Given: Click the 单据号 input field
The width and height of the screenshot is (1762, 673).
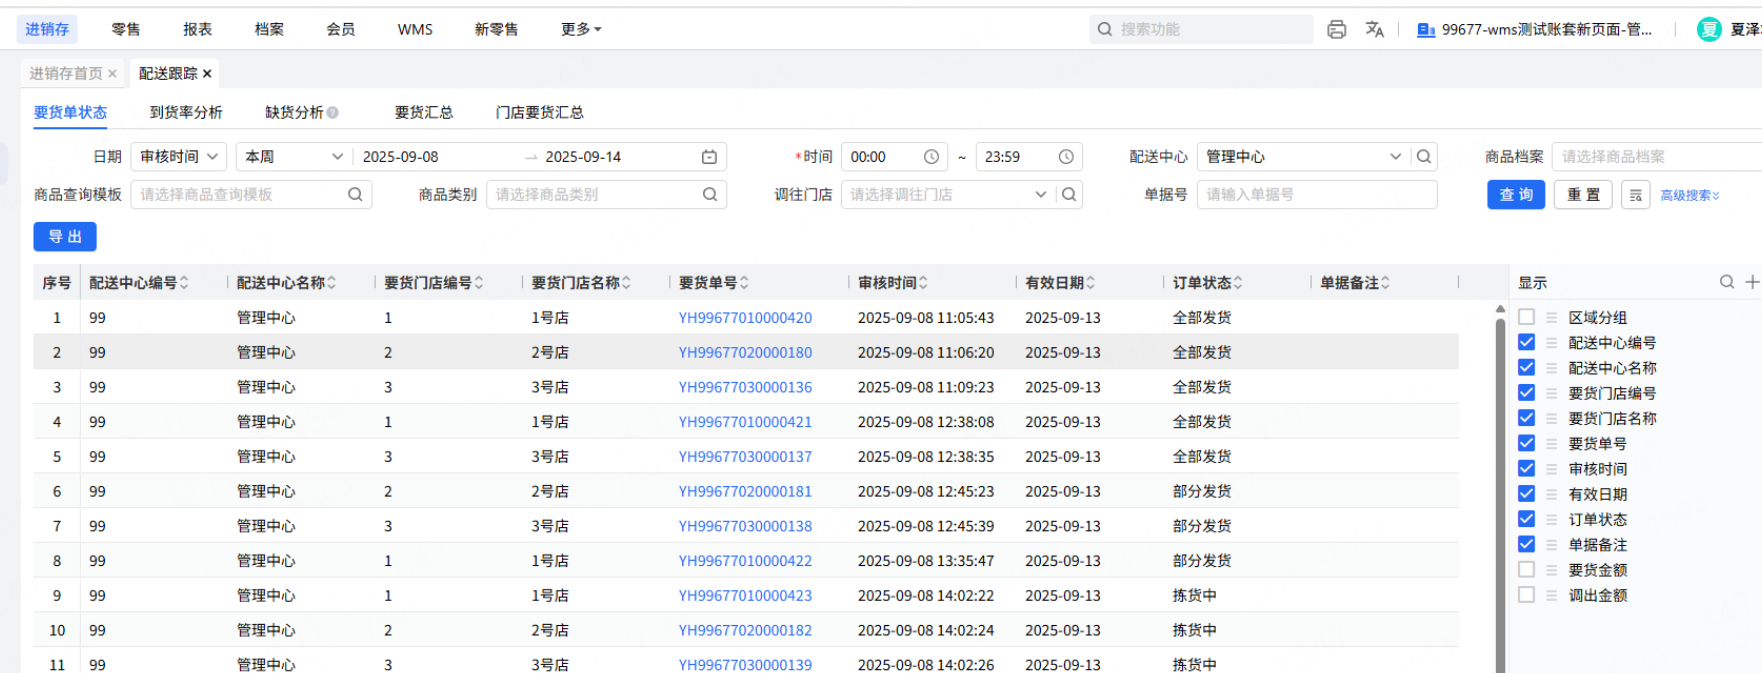Looking at the screenshot, I should click(1316, 195).
